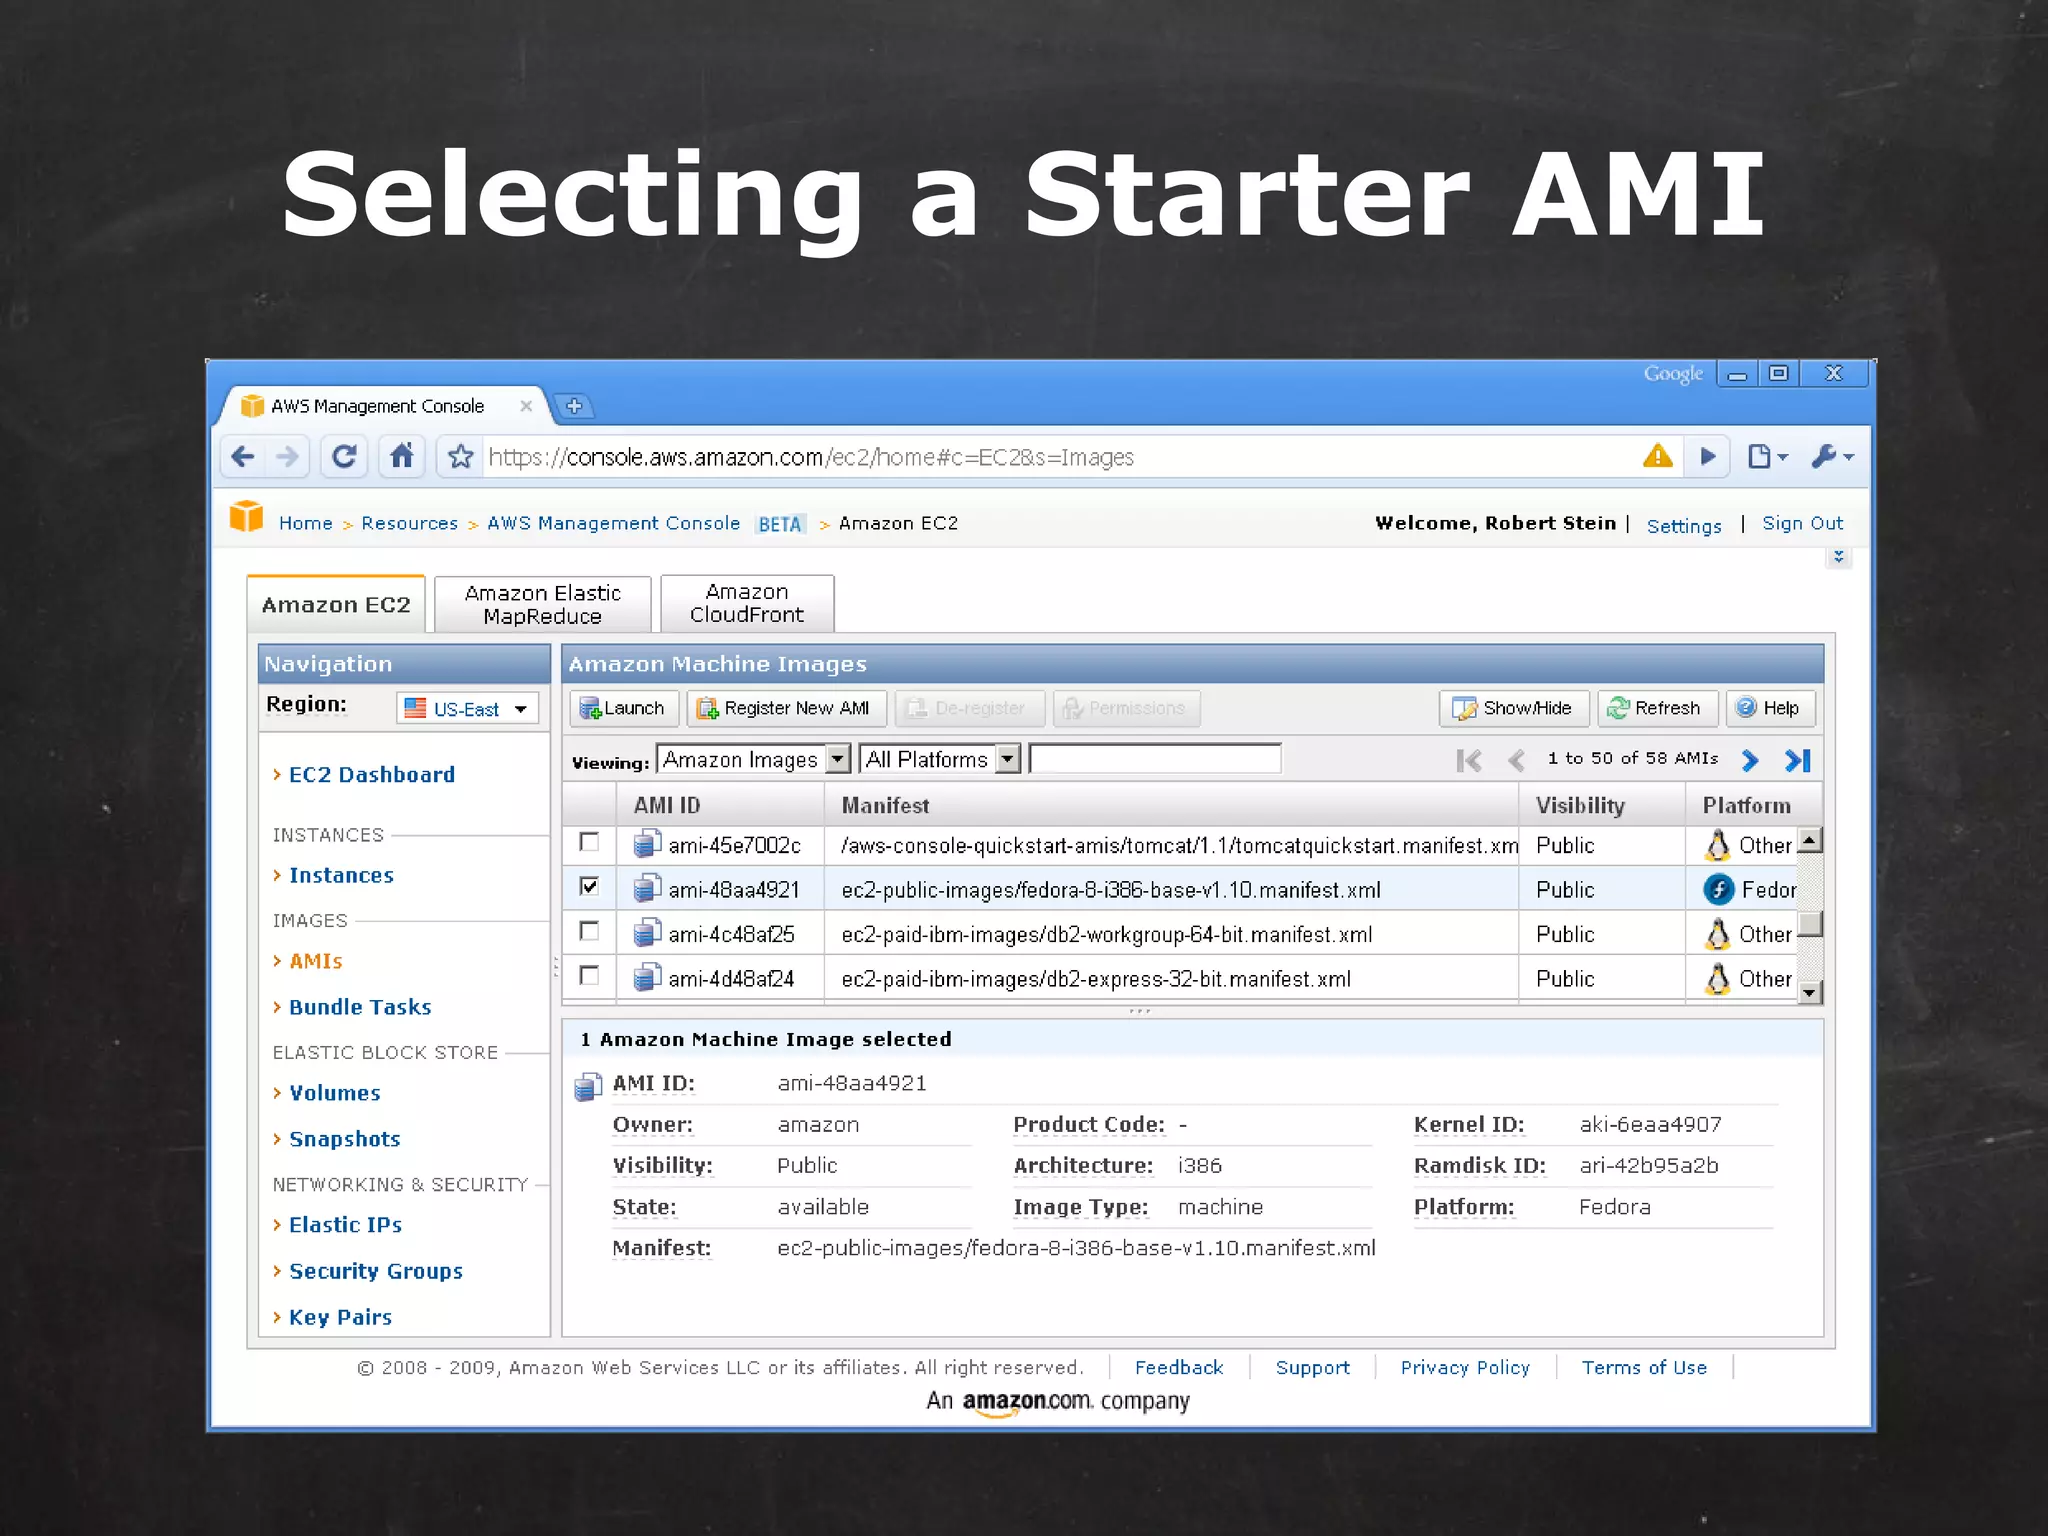Reload the page with the refresh icon

pos(344,457)
